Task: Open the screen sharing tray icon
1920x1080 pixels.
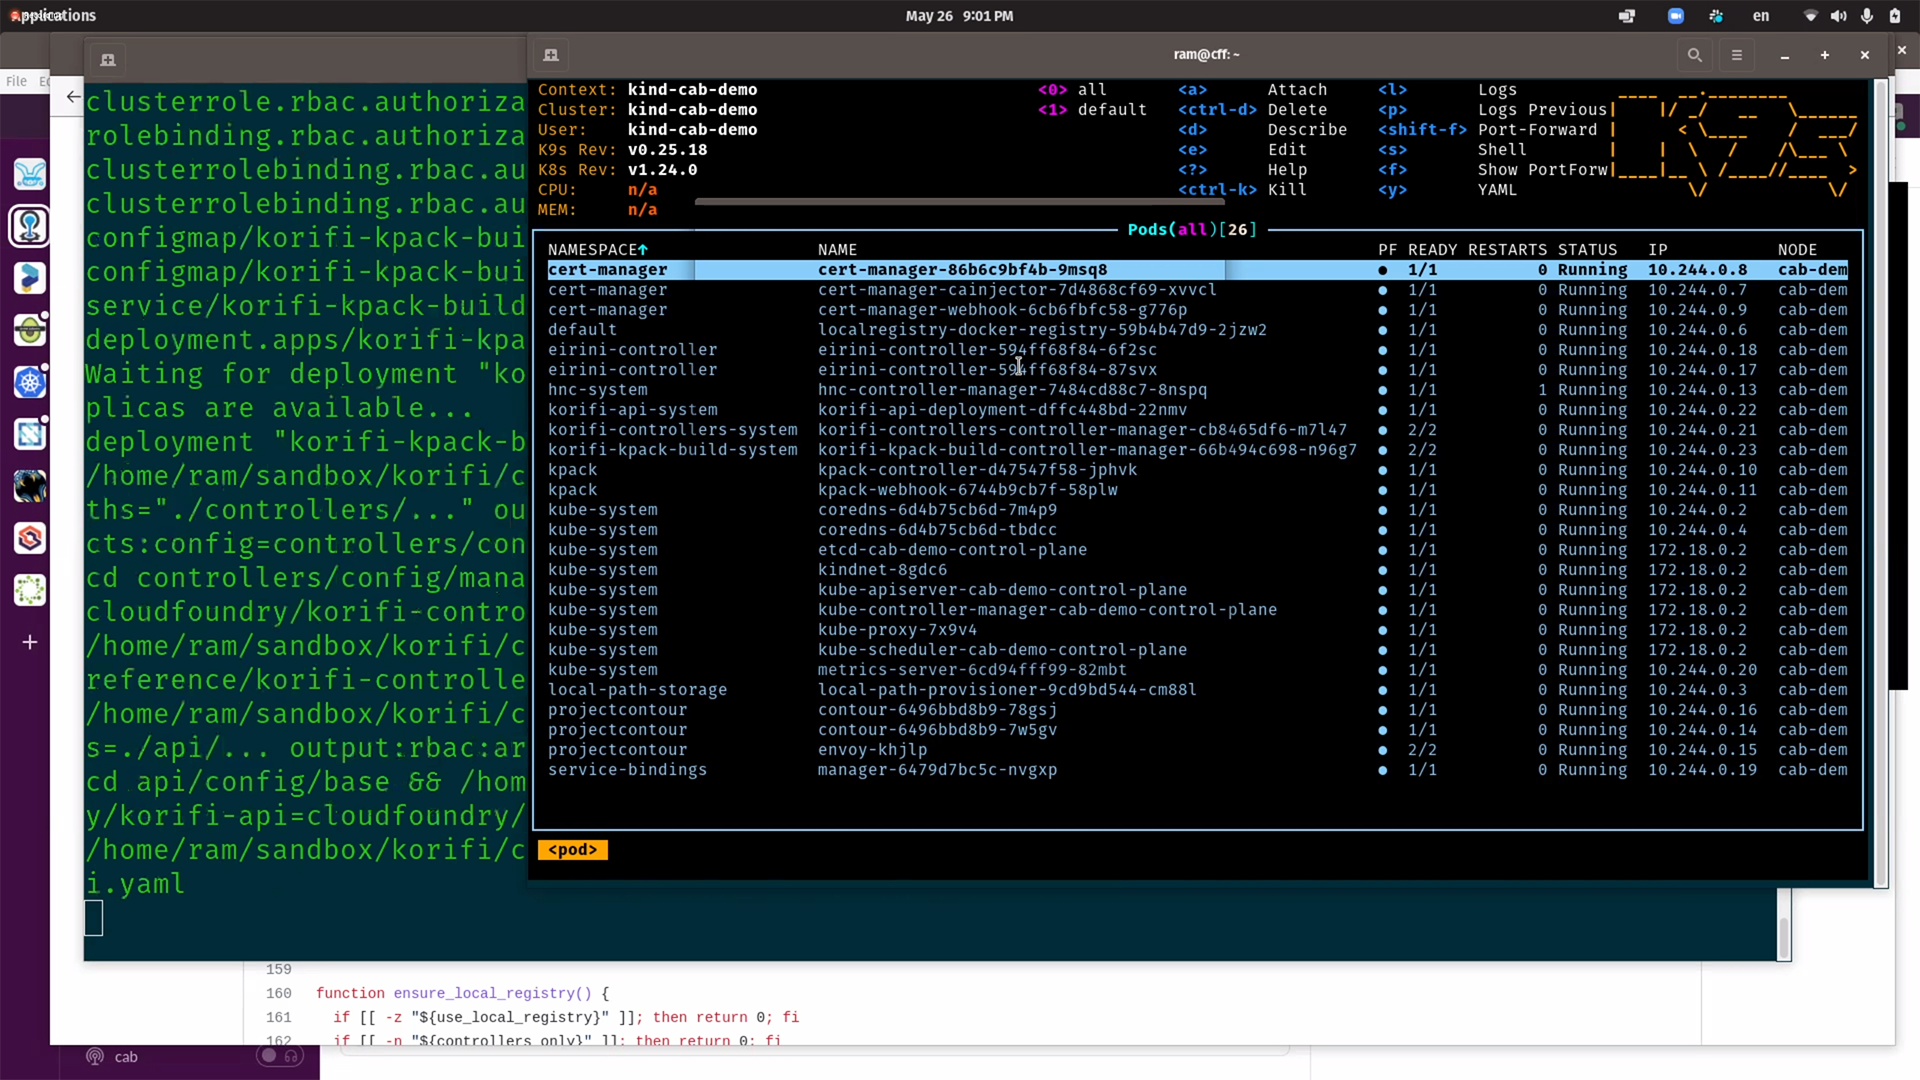Action: (x=1627, y=16)
